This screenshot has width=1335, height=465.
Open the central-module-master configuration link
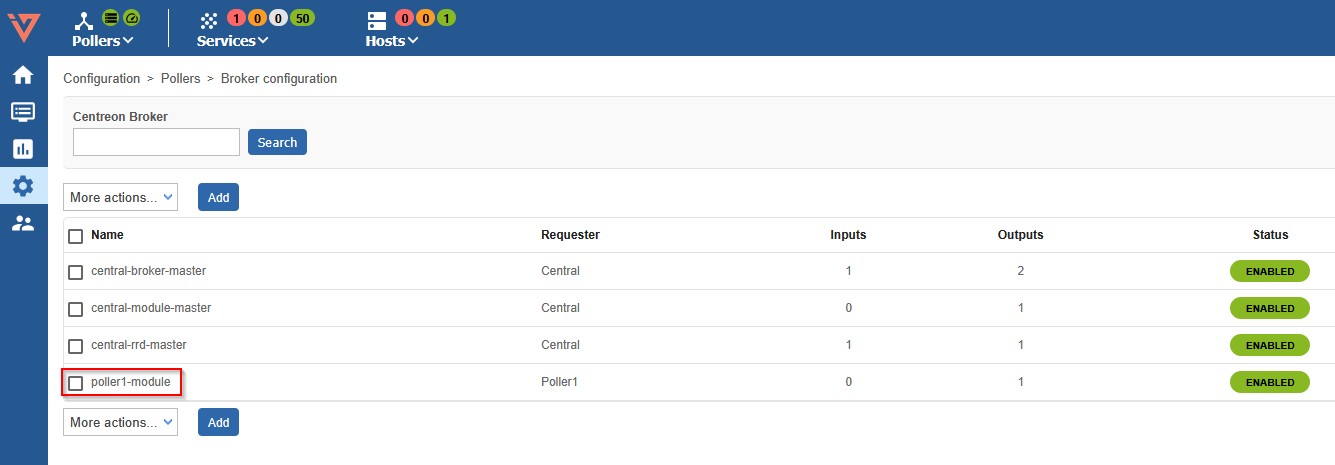151,308
